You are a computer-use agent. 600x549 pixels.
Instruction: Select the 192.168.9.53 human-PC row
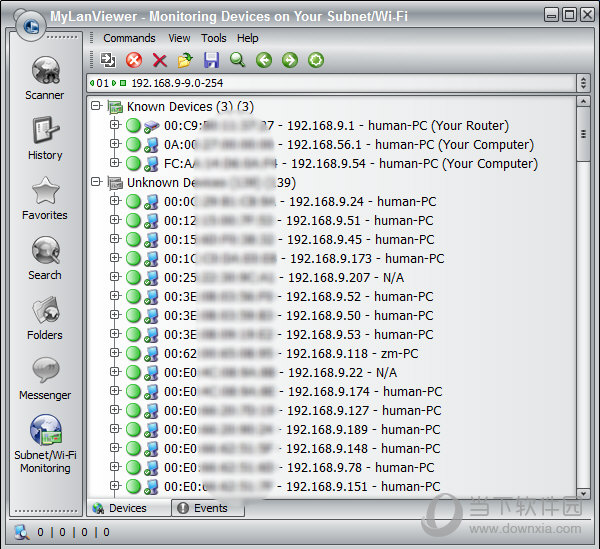[x=299, y=335]
